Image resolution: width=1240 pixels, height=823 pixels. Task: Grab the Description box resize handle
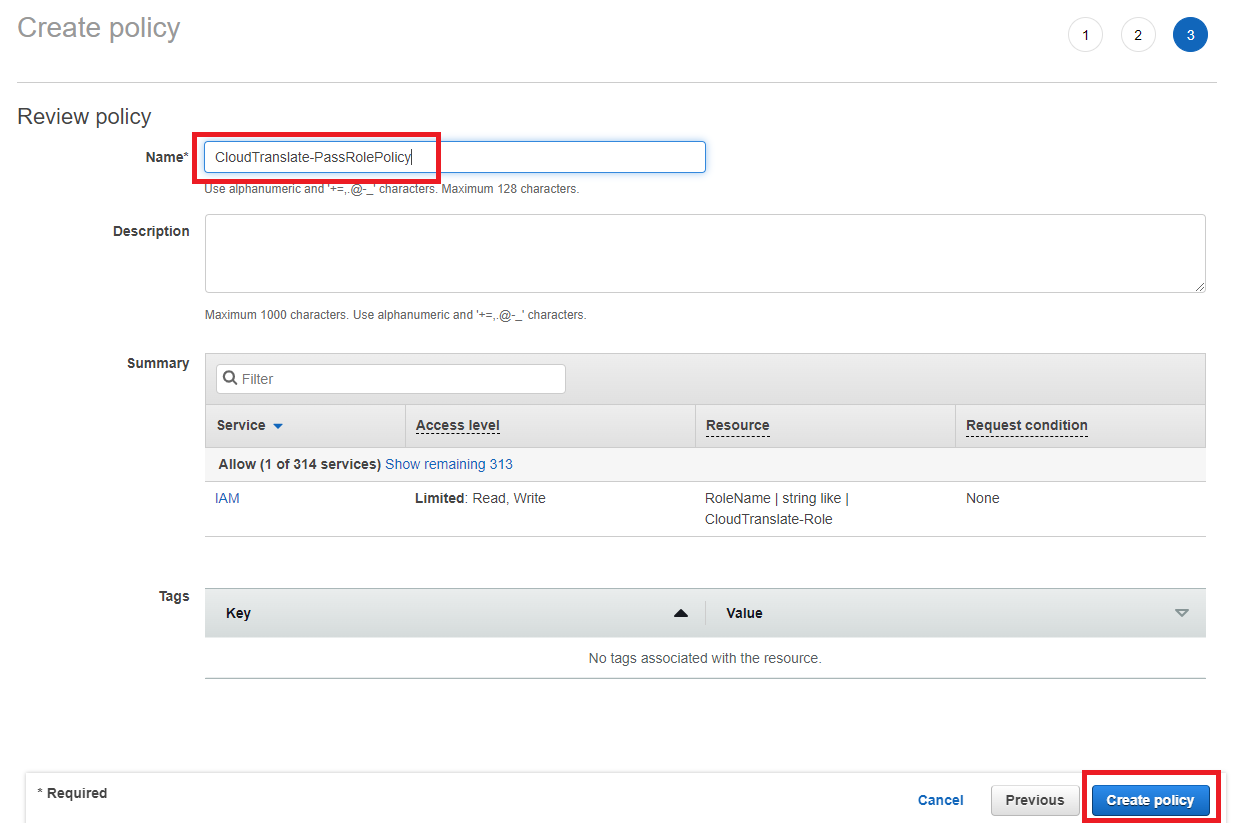click(x=1199, y=286)
